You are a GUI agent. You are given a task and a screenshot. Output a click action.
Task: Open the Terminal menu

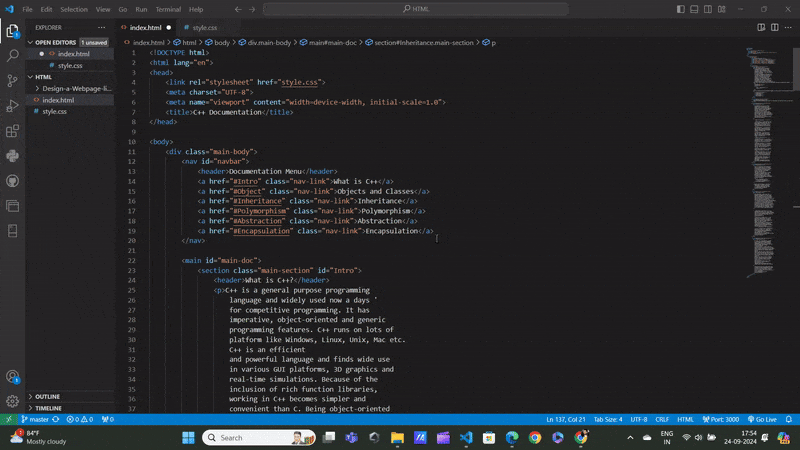coord(168,9)
